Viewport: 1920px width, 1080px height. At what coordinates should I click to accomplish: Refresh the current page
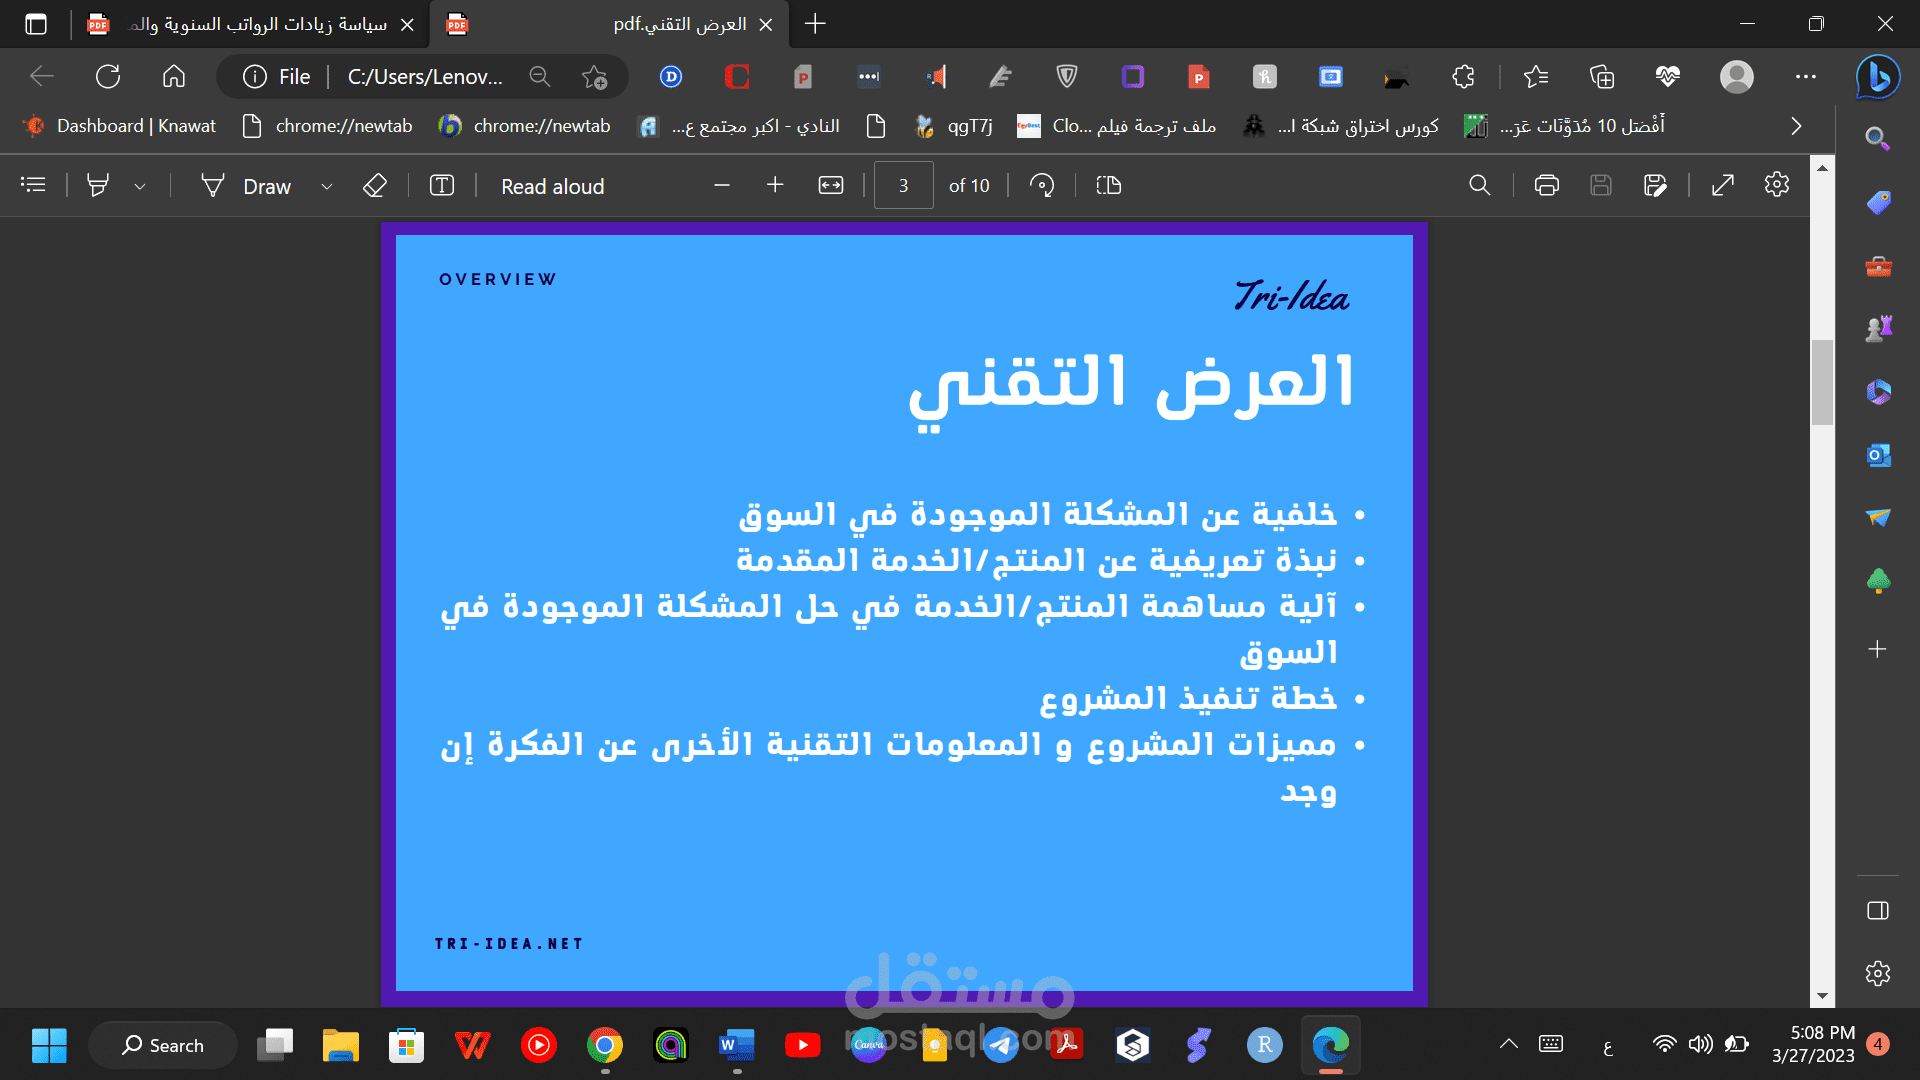pyautogui.click(x=108, y=76)
